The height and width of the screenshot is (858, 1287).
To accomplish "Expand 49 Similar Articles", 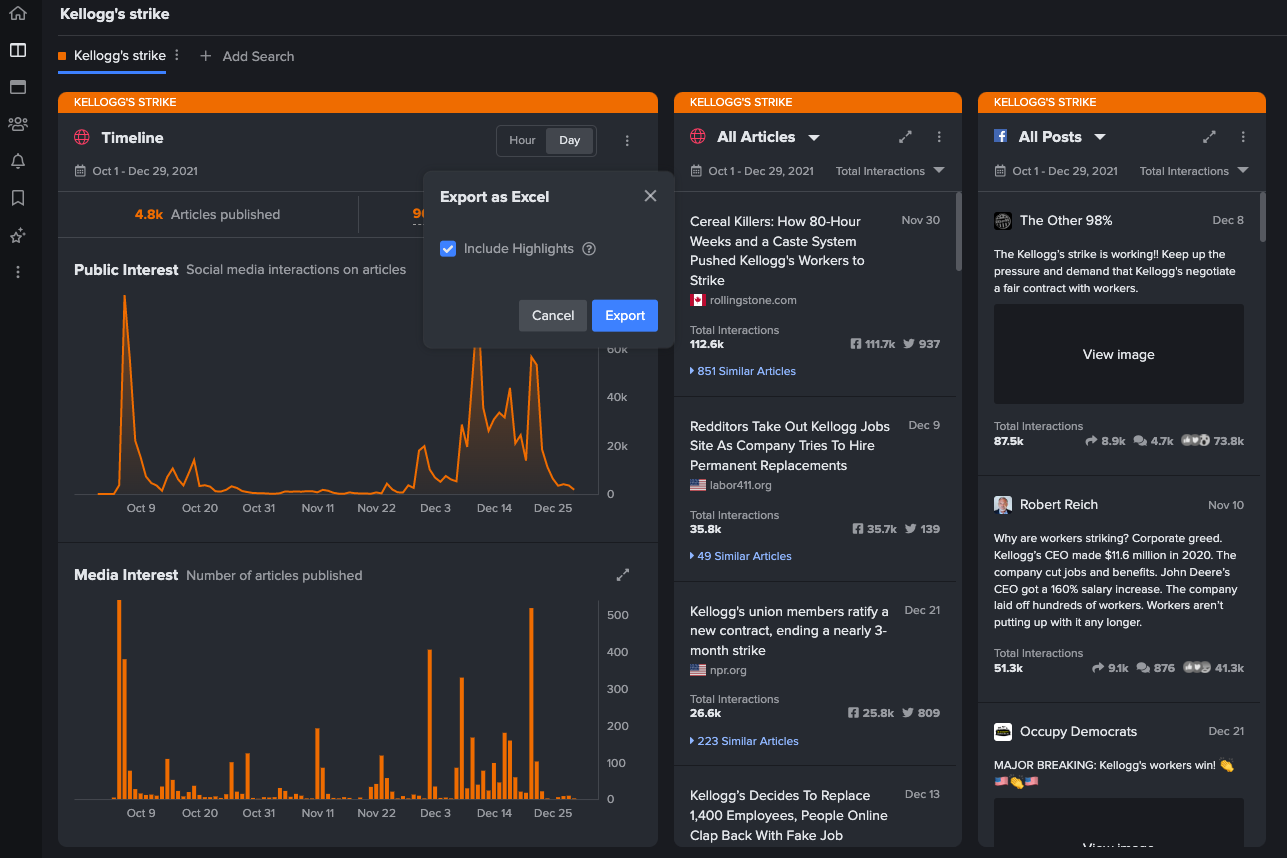I will click(x=741, y=556).
